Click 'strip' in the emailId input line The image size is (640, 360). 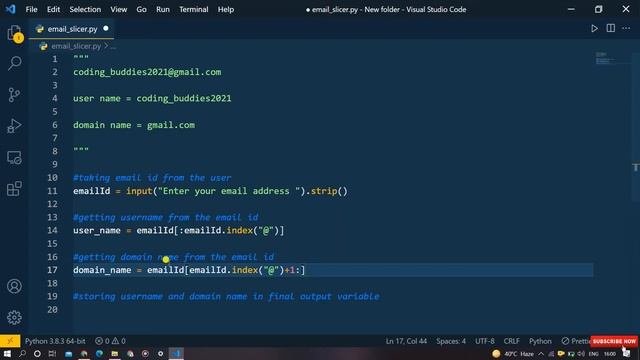(324, 191)
